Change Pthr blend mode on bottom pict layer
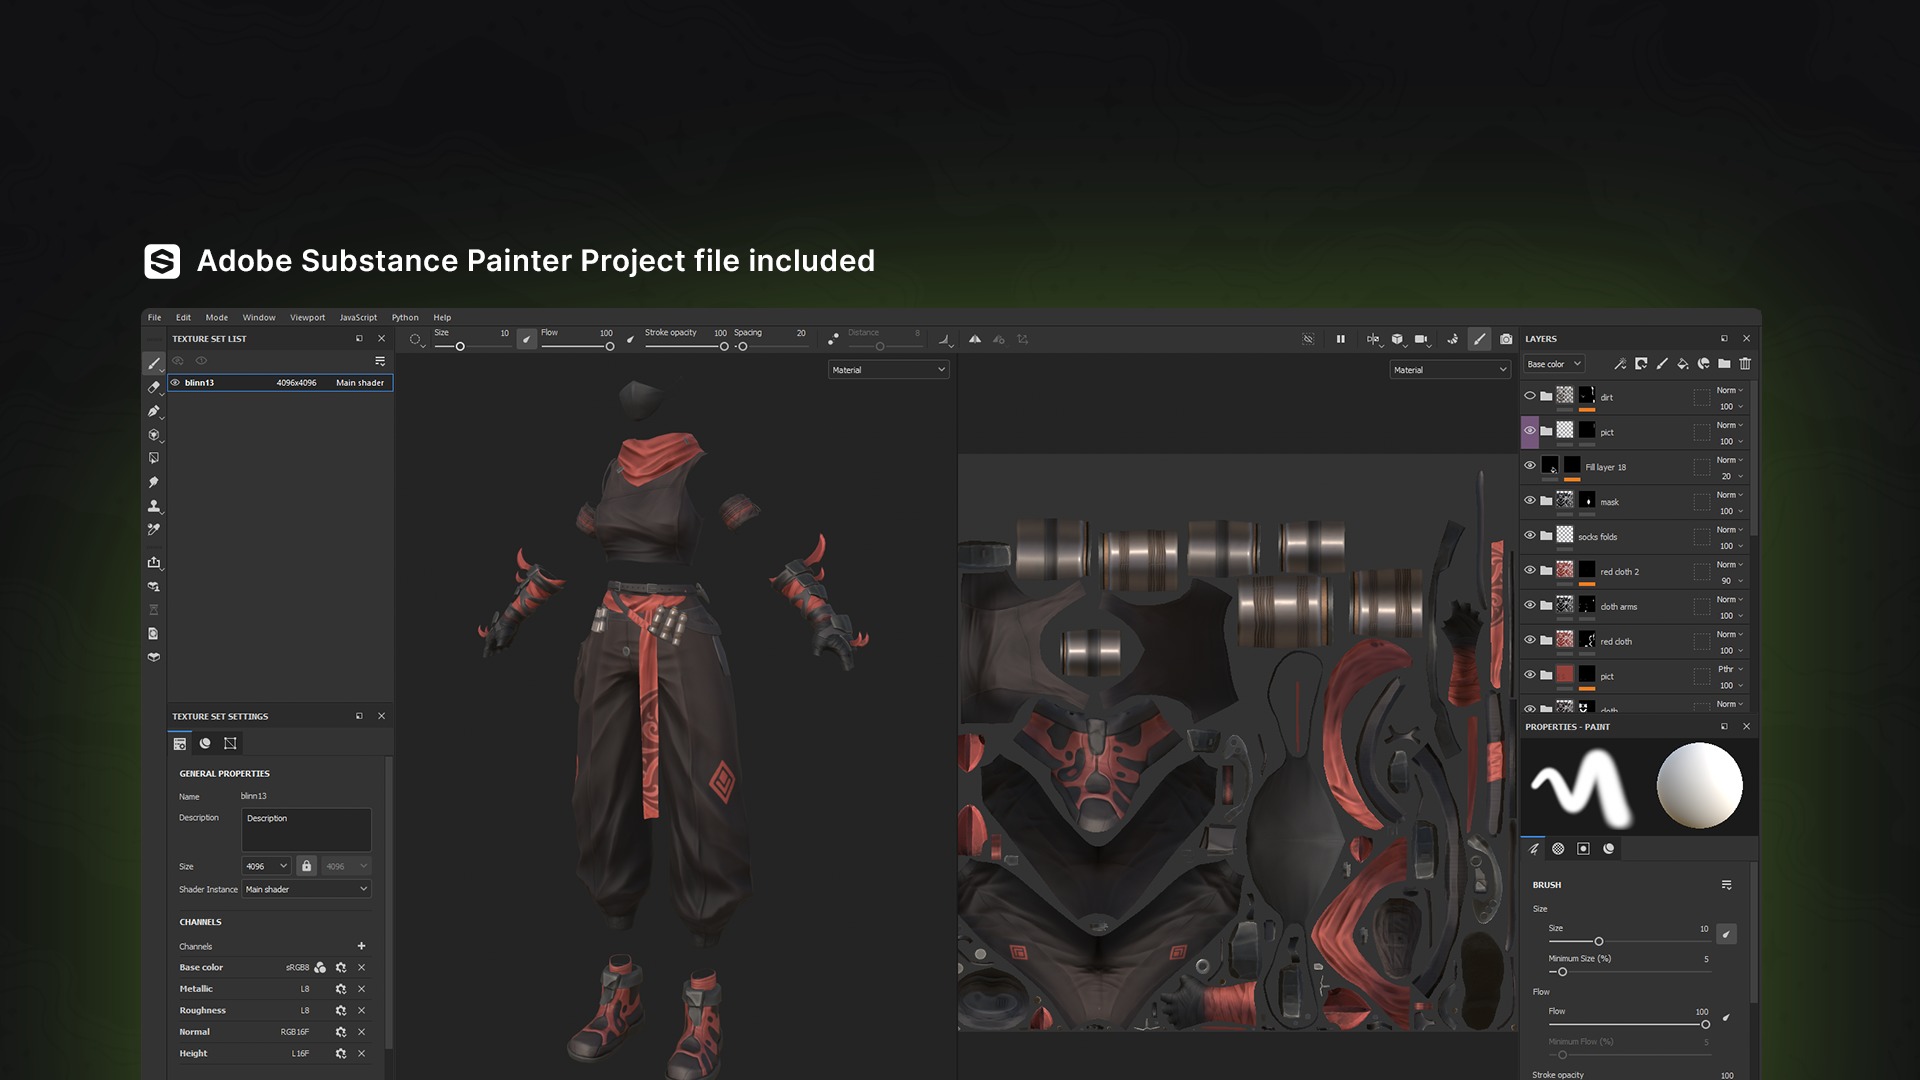 [1730, 669]
